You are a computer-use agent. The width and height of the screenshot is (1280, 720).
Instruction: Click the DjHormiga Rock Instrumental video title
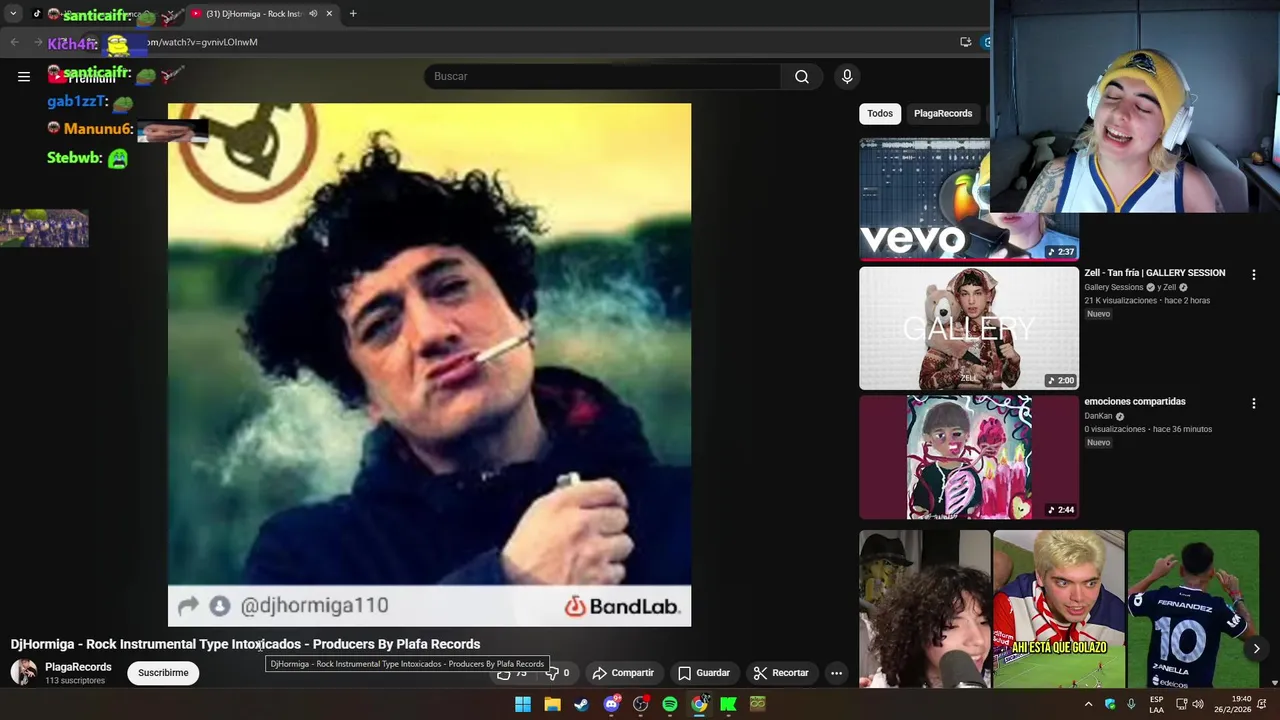245,644
